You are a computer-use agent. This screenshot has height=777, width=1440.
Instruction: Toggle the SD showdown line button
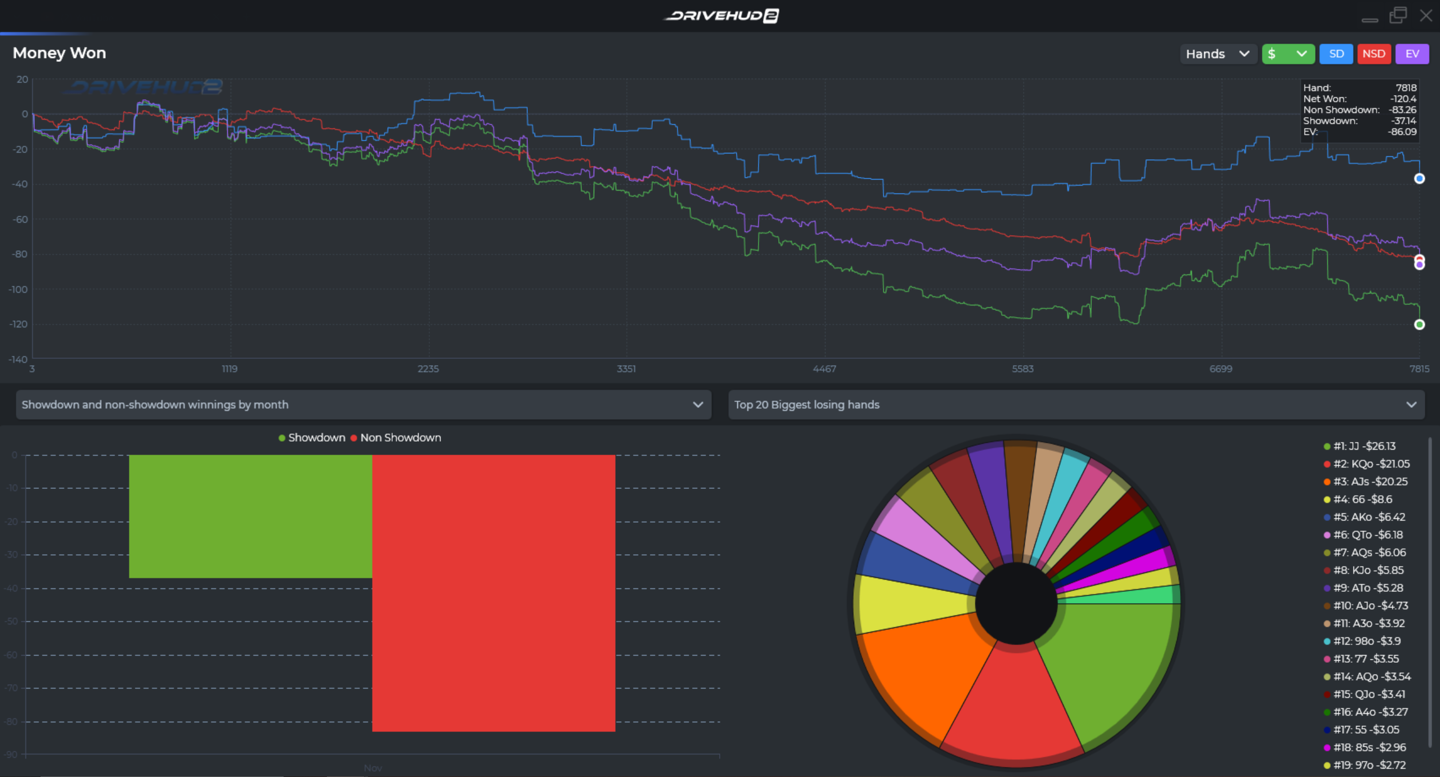[x=1336, y=54]
